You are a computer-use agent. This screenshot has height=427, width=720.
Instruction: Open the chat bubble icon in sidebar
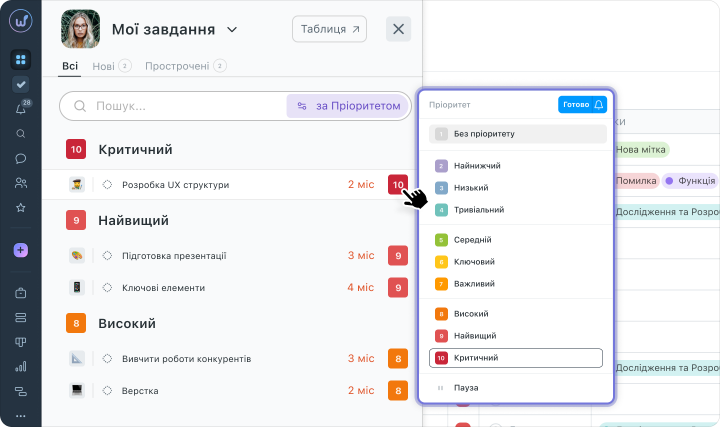[x=21, y=158]
